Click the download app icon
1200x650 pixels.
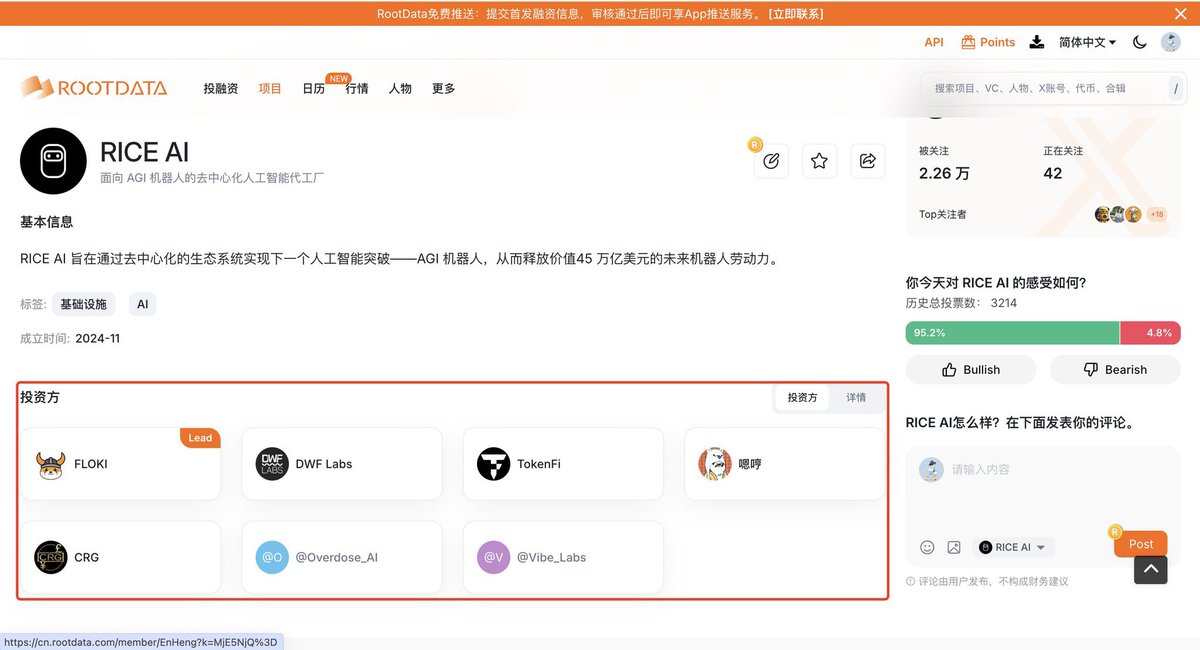(x=1037, y=42)
